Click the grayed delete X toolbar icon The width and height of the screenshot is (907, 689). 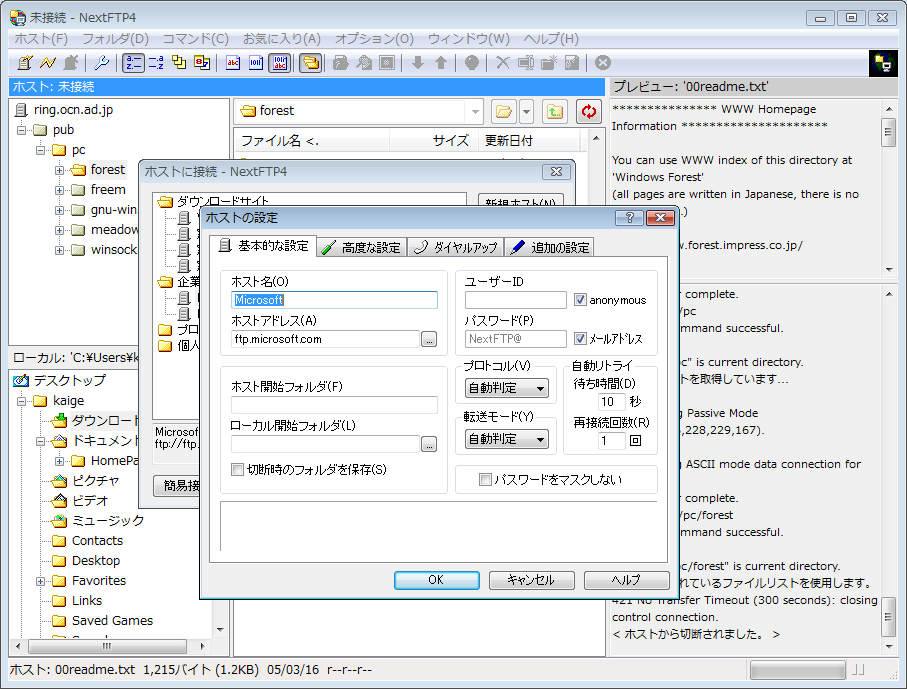pos(503,62)
